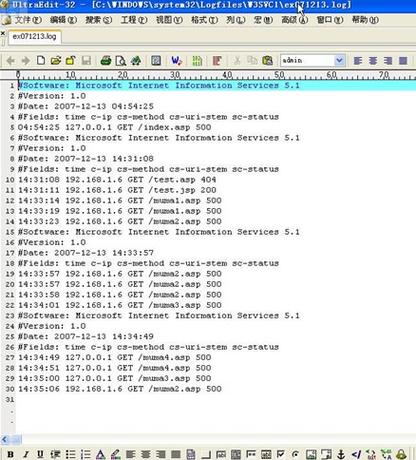Insert anchor using anchor icon
The width and height of the screenshot is (416, 460).
point(341,454)
